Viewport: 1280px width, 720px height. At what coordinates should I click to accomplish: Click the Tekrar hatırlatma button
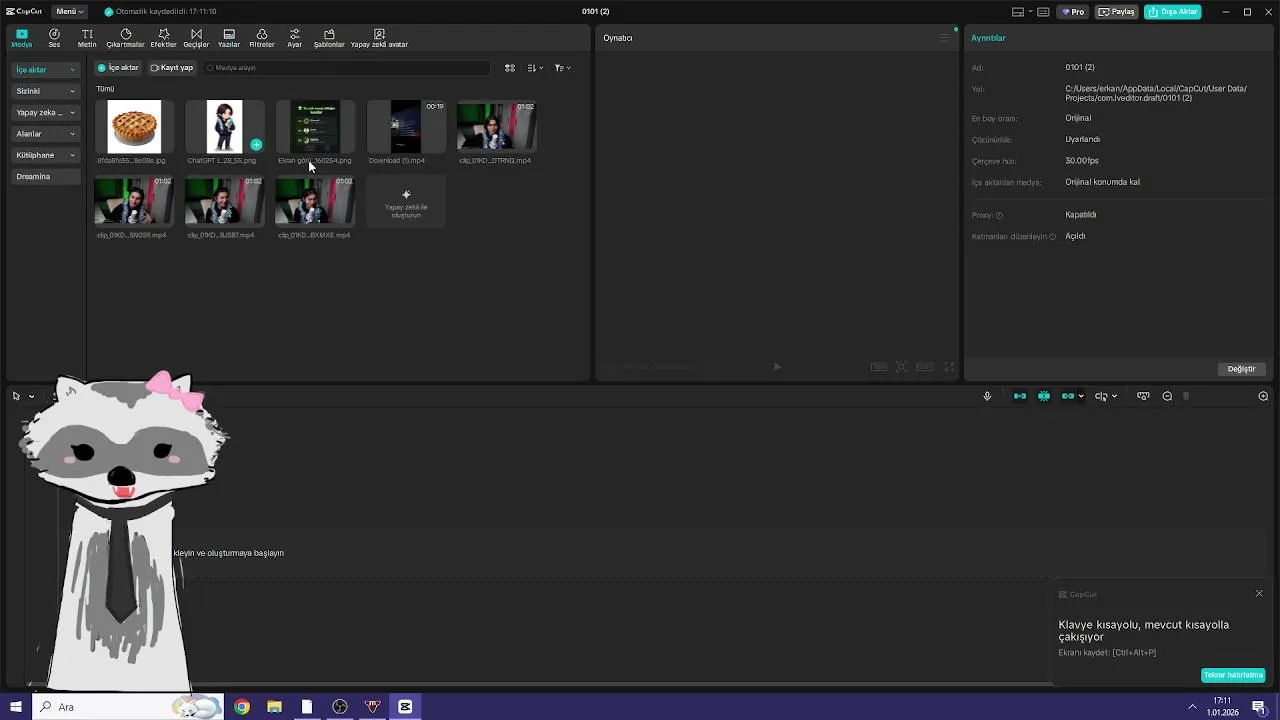click(x=1233, y=675)
